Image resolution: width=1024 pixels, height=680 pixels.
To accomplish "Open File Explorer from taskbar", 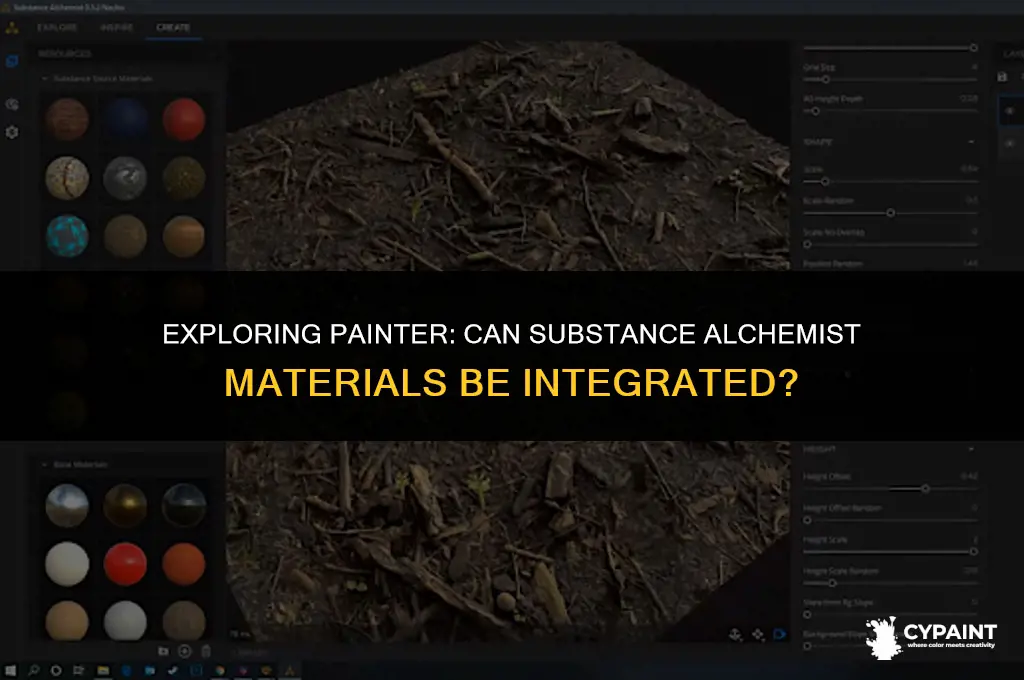I will (103, 670).
